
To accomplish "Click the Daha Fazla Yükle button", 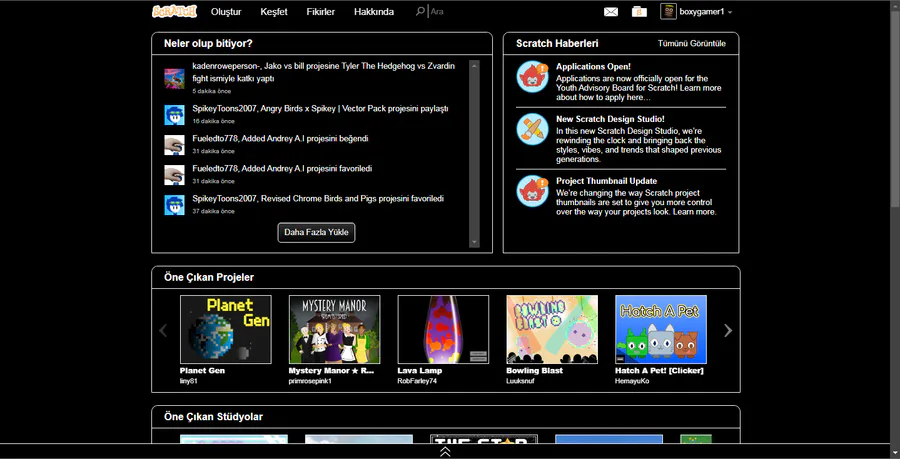I will click(x=316, y=232).
